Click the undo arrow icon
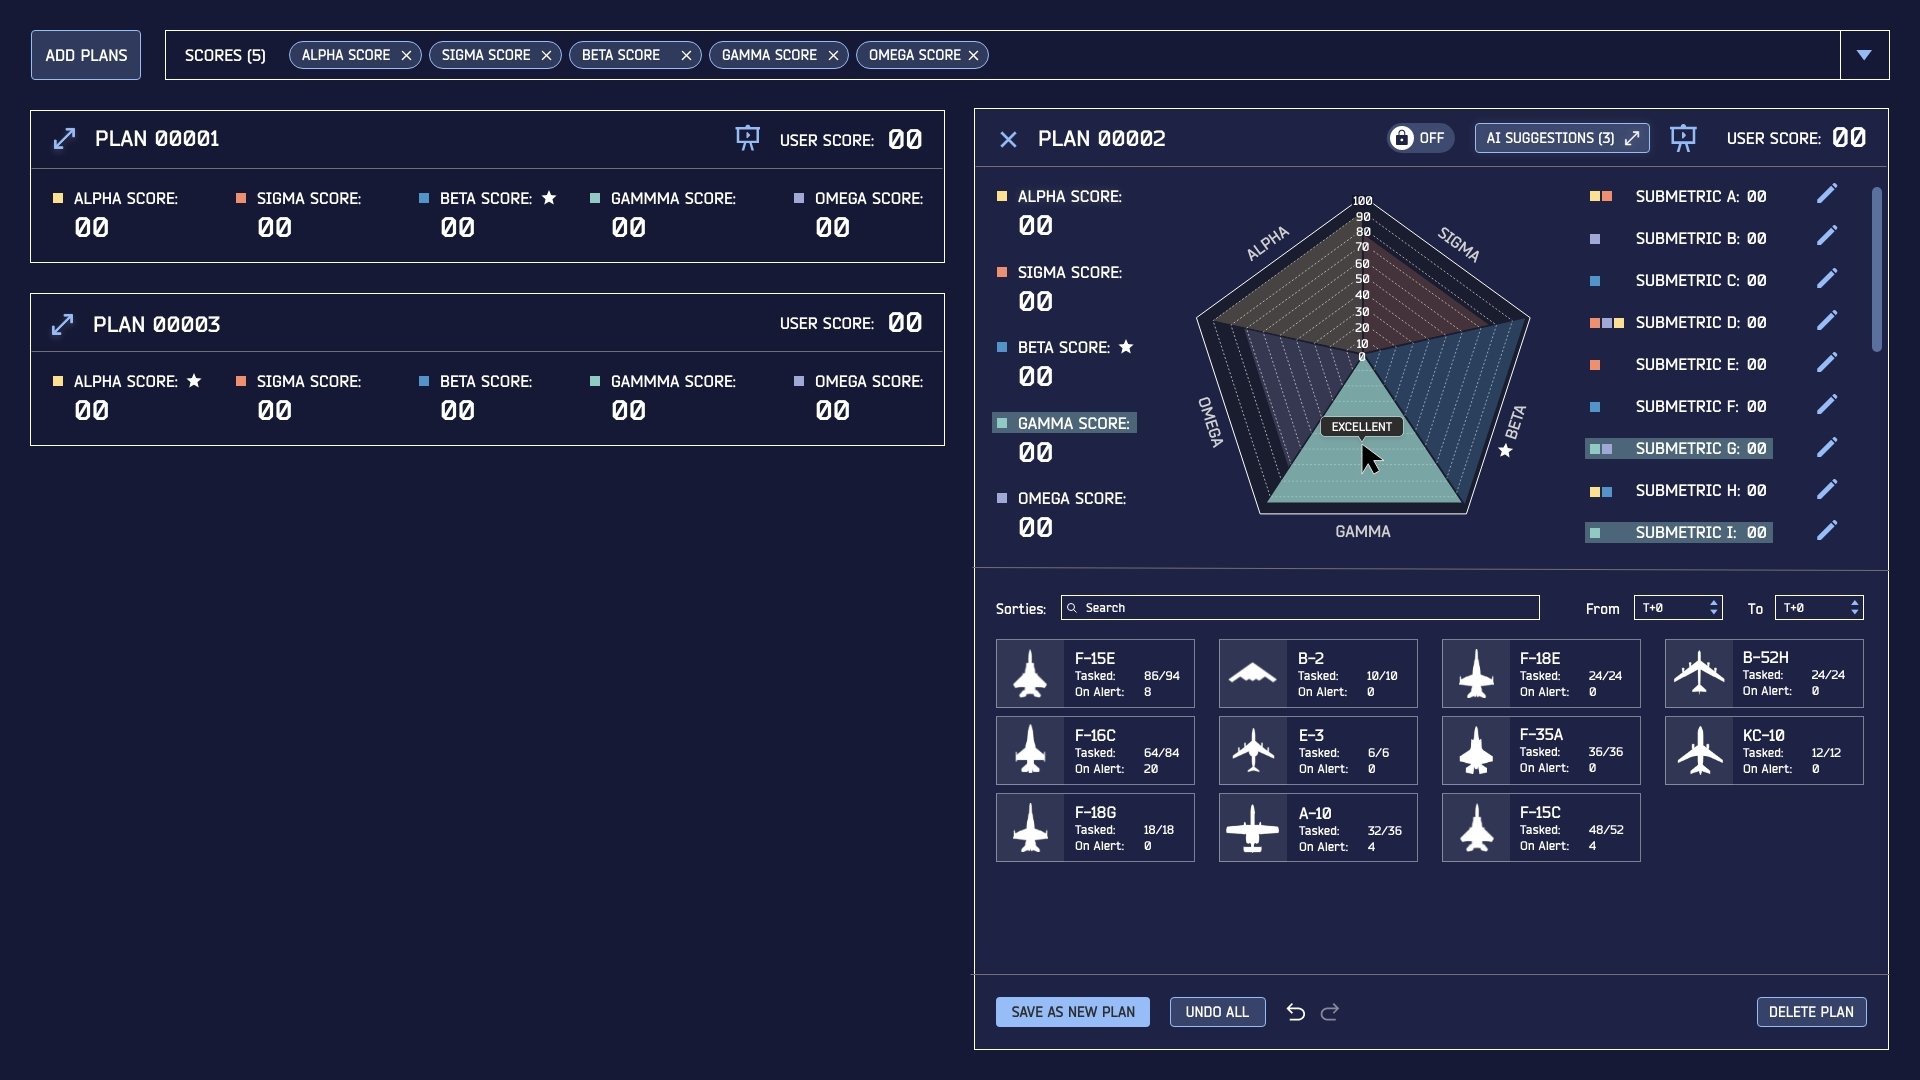1920x1080 pixels. click(x=1295, y=1012)
